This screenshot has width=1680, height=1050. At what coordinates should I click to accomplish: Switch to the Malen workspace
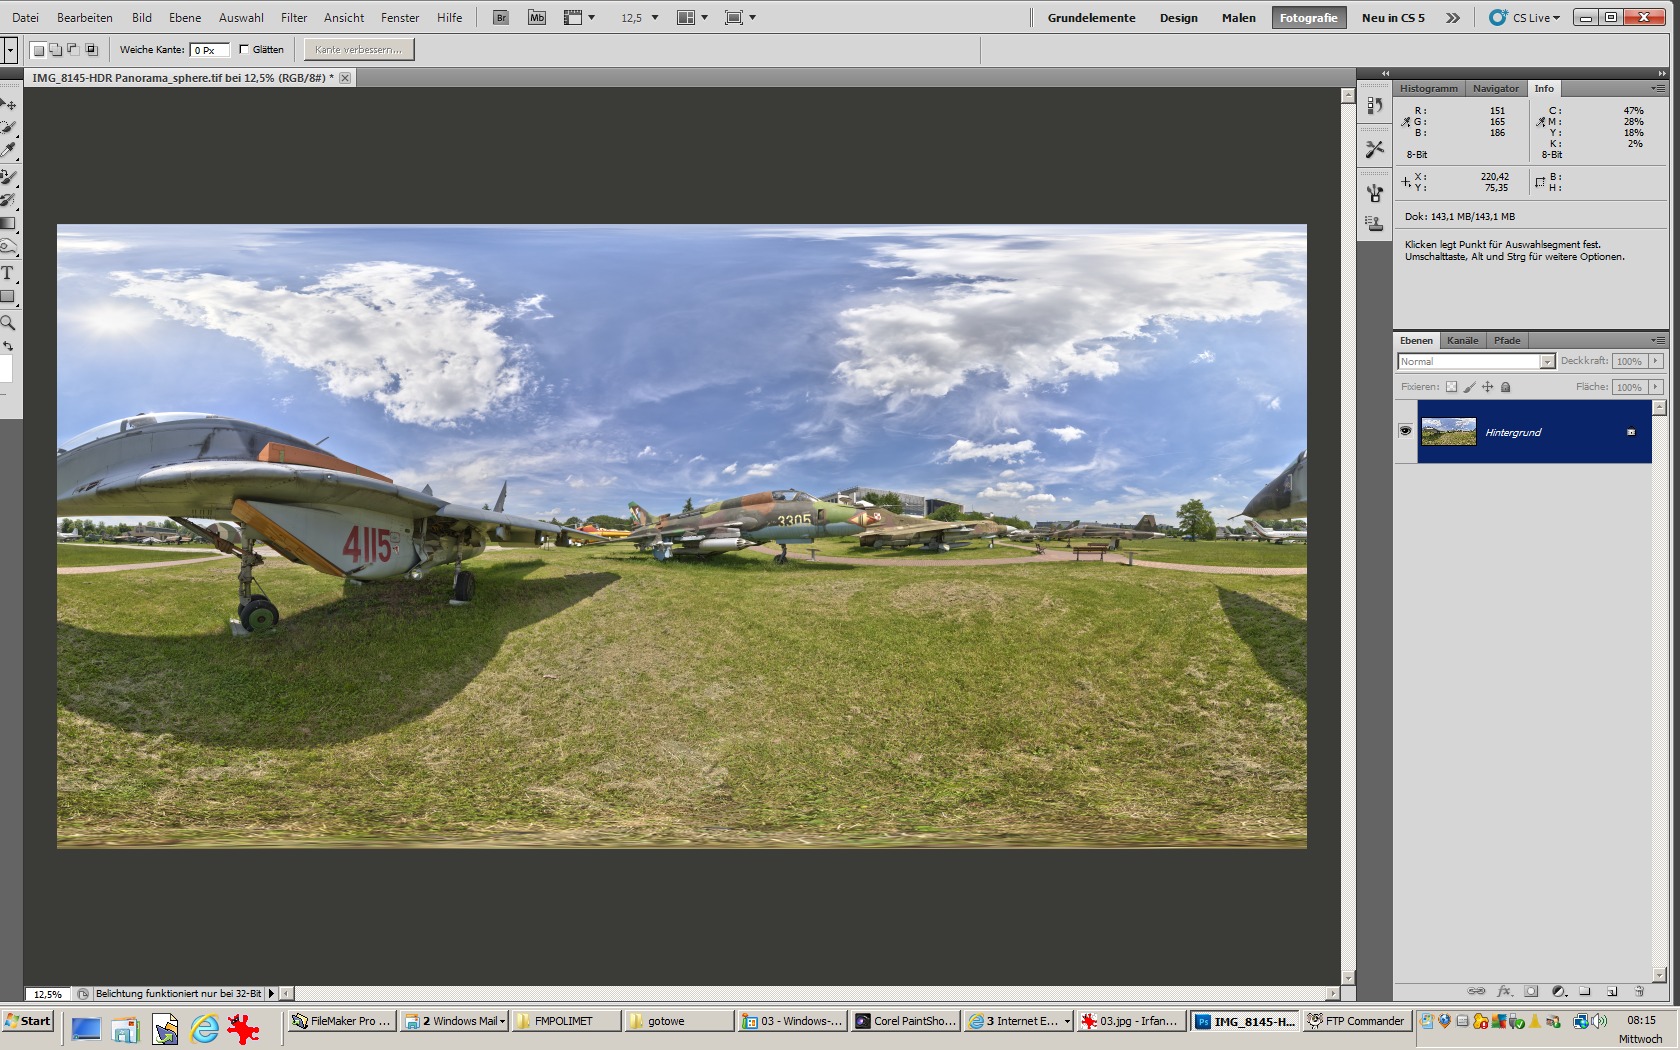pyautogui.click(x=1238, y=18)
